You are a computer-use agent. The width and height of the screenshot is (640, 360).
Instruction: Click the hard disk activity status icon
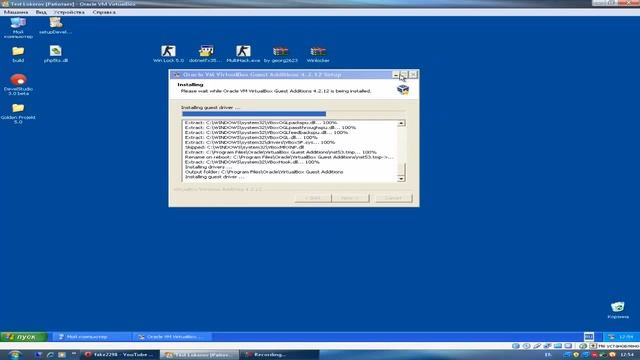pyautogui.click(x=516, y=346)
